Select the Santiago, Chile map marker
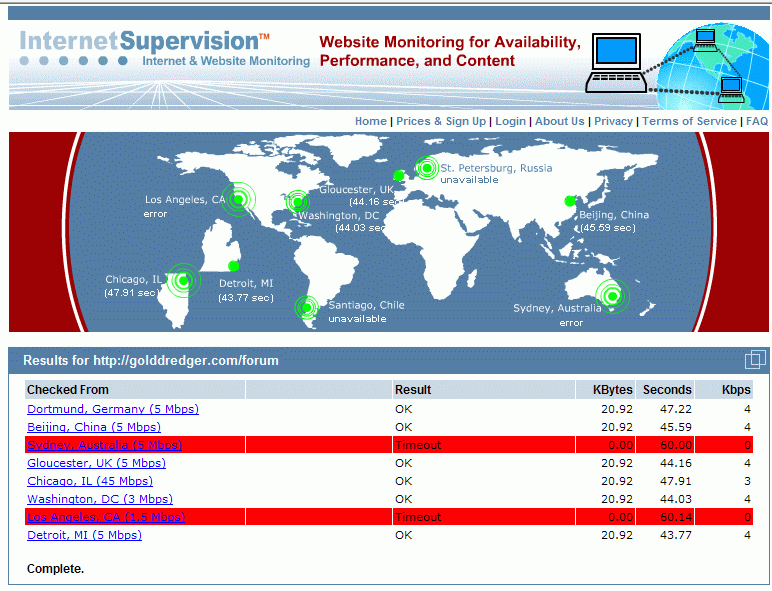772x591 pixels. [x=306, y=308]
